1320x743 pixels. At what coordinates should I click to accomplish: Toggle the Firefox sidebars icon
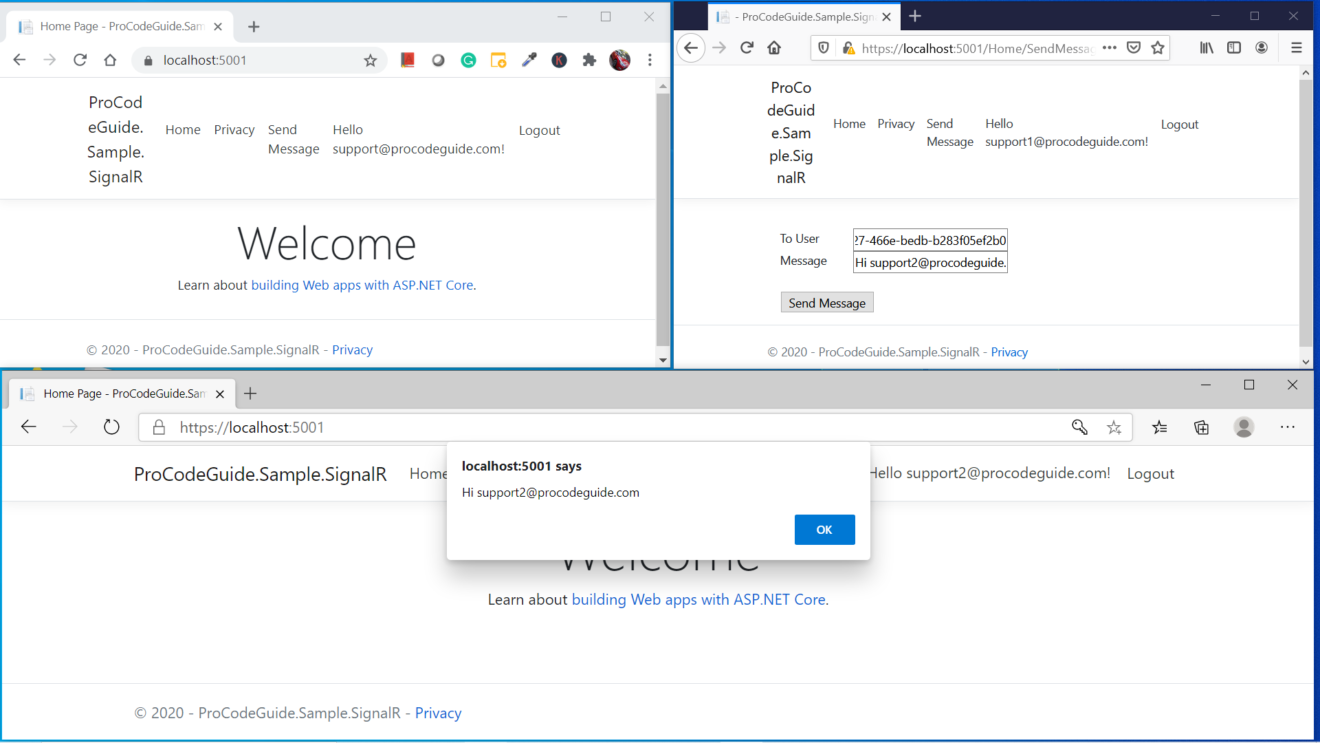(1234, 47)
